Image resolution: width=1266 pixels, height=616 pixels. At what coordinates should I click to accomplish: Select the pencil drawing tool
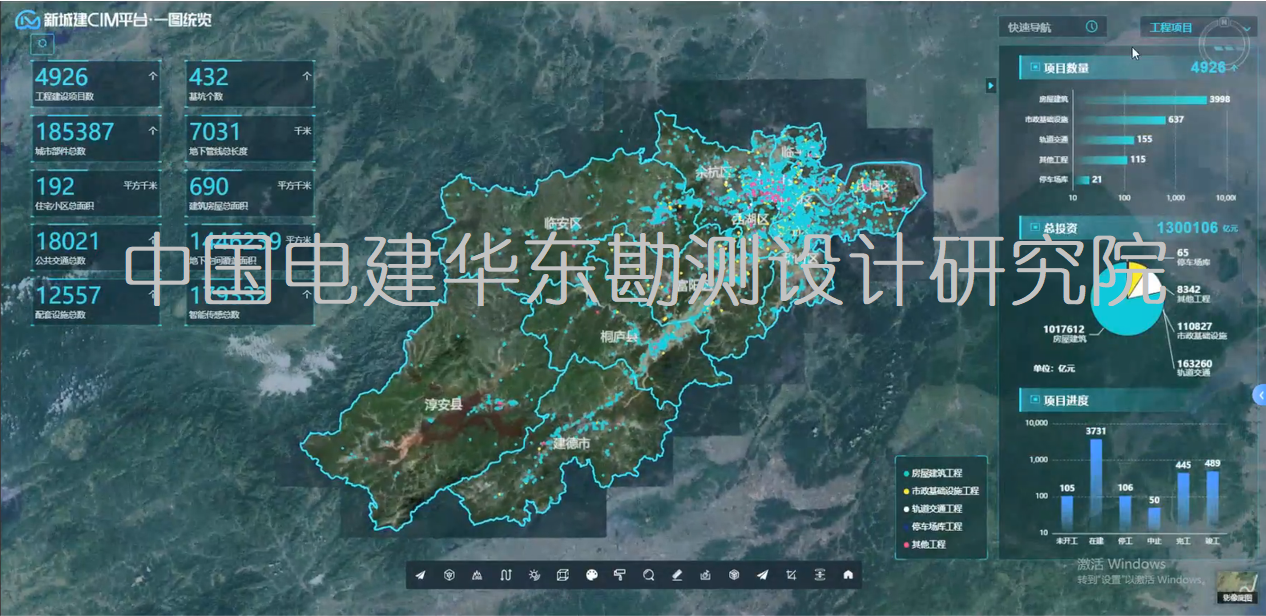[x=677, y=575]
